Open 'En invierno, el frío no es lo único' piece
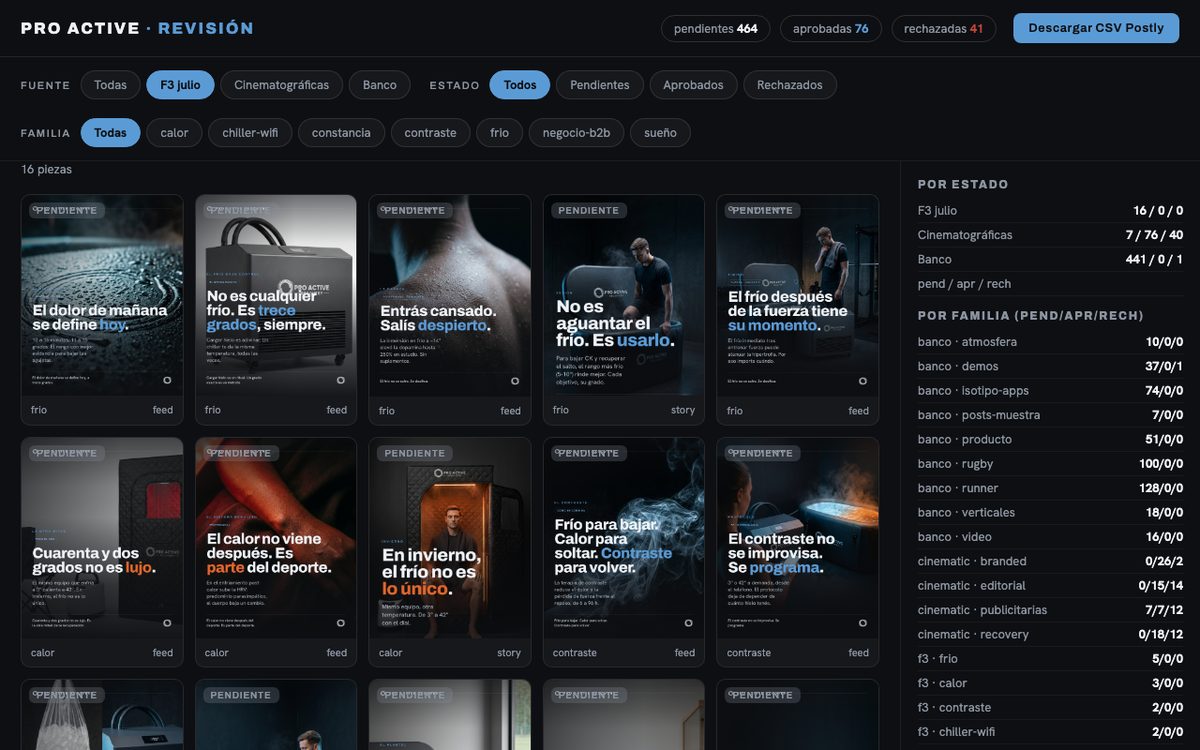Image resolution: width=1200 pixels, height=750 pixels. pos(450,552)
